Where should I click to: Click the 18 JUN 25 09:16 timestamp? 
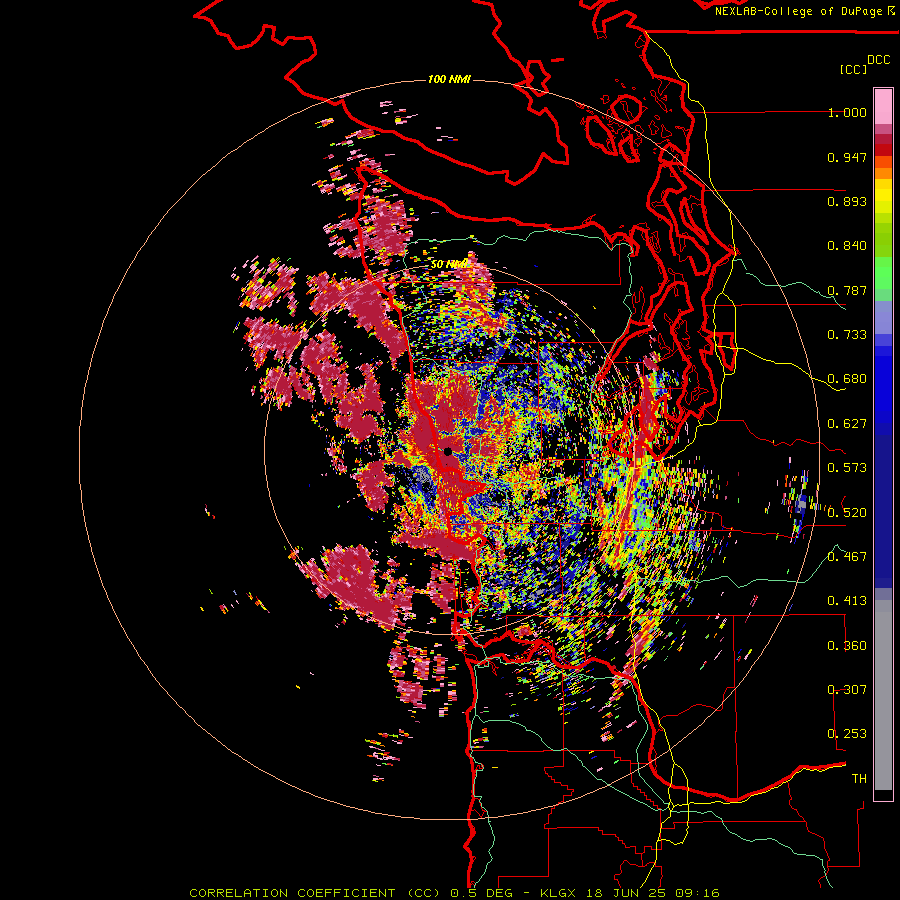[x=653, y=893]
